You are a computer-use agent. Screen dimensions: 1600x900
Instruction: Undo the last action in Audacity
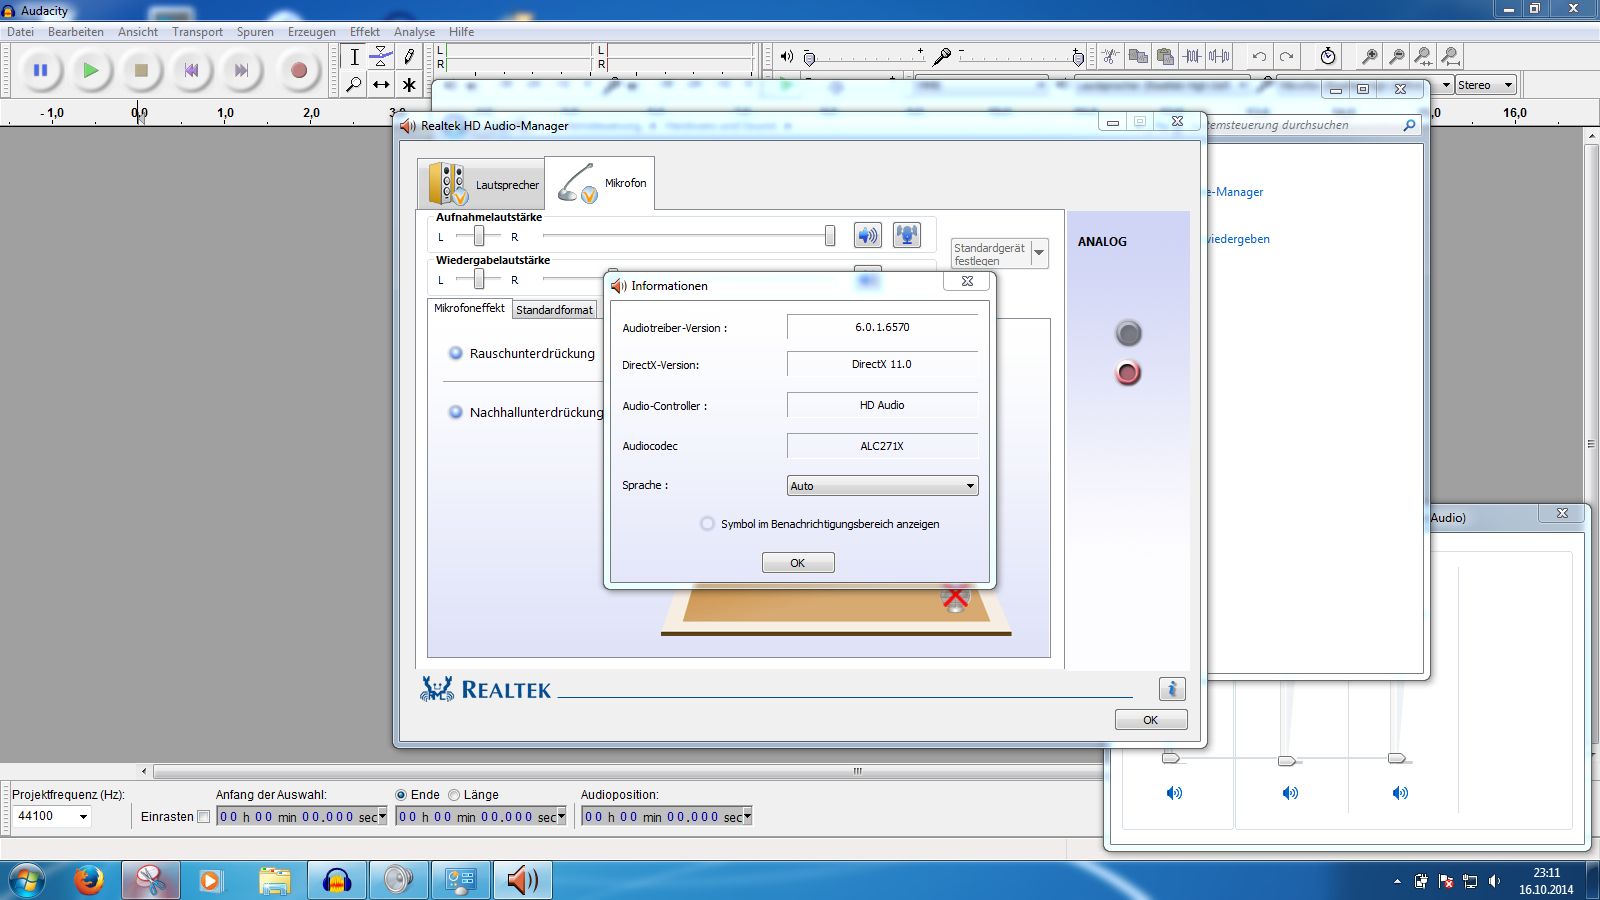tap(1259, 56)
